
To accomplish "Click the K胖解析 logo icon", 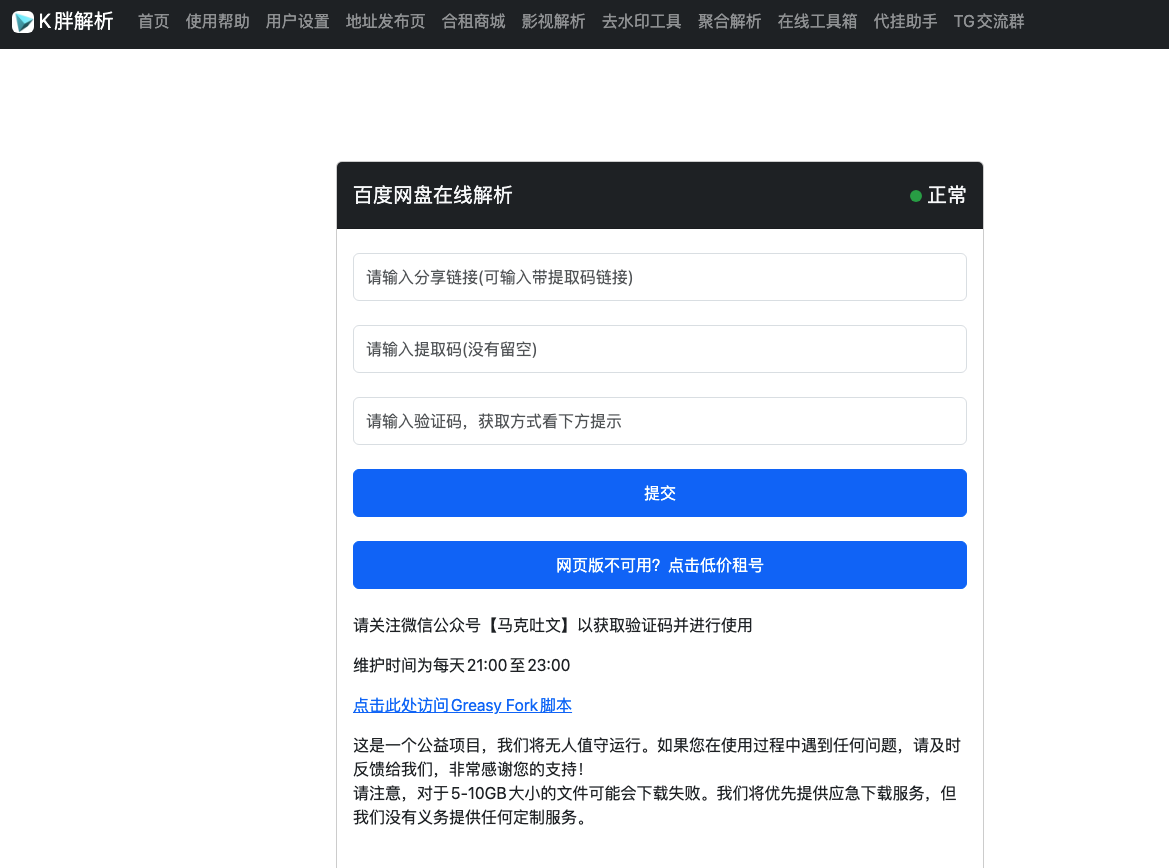I will pos(23,22).
